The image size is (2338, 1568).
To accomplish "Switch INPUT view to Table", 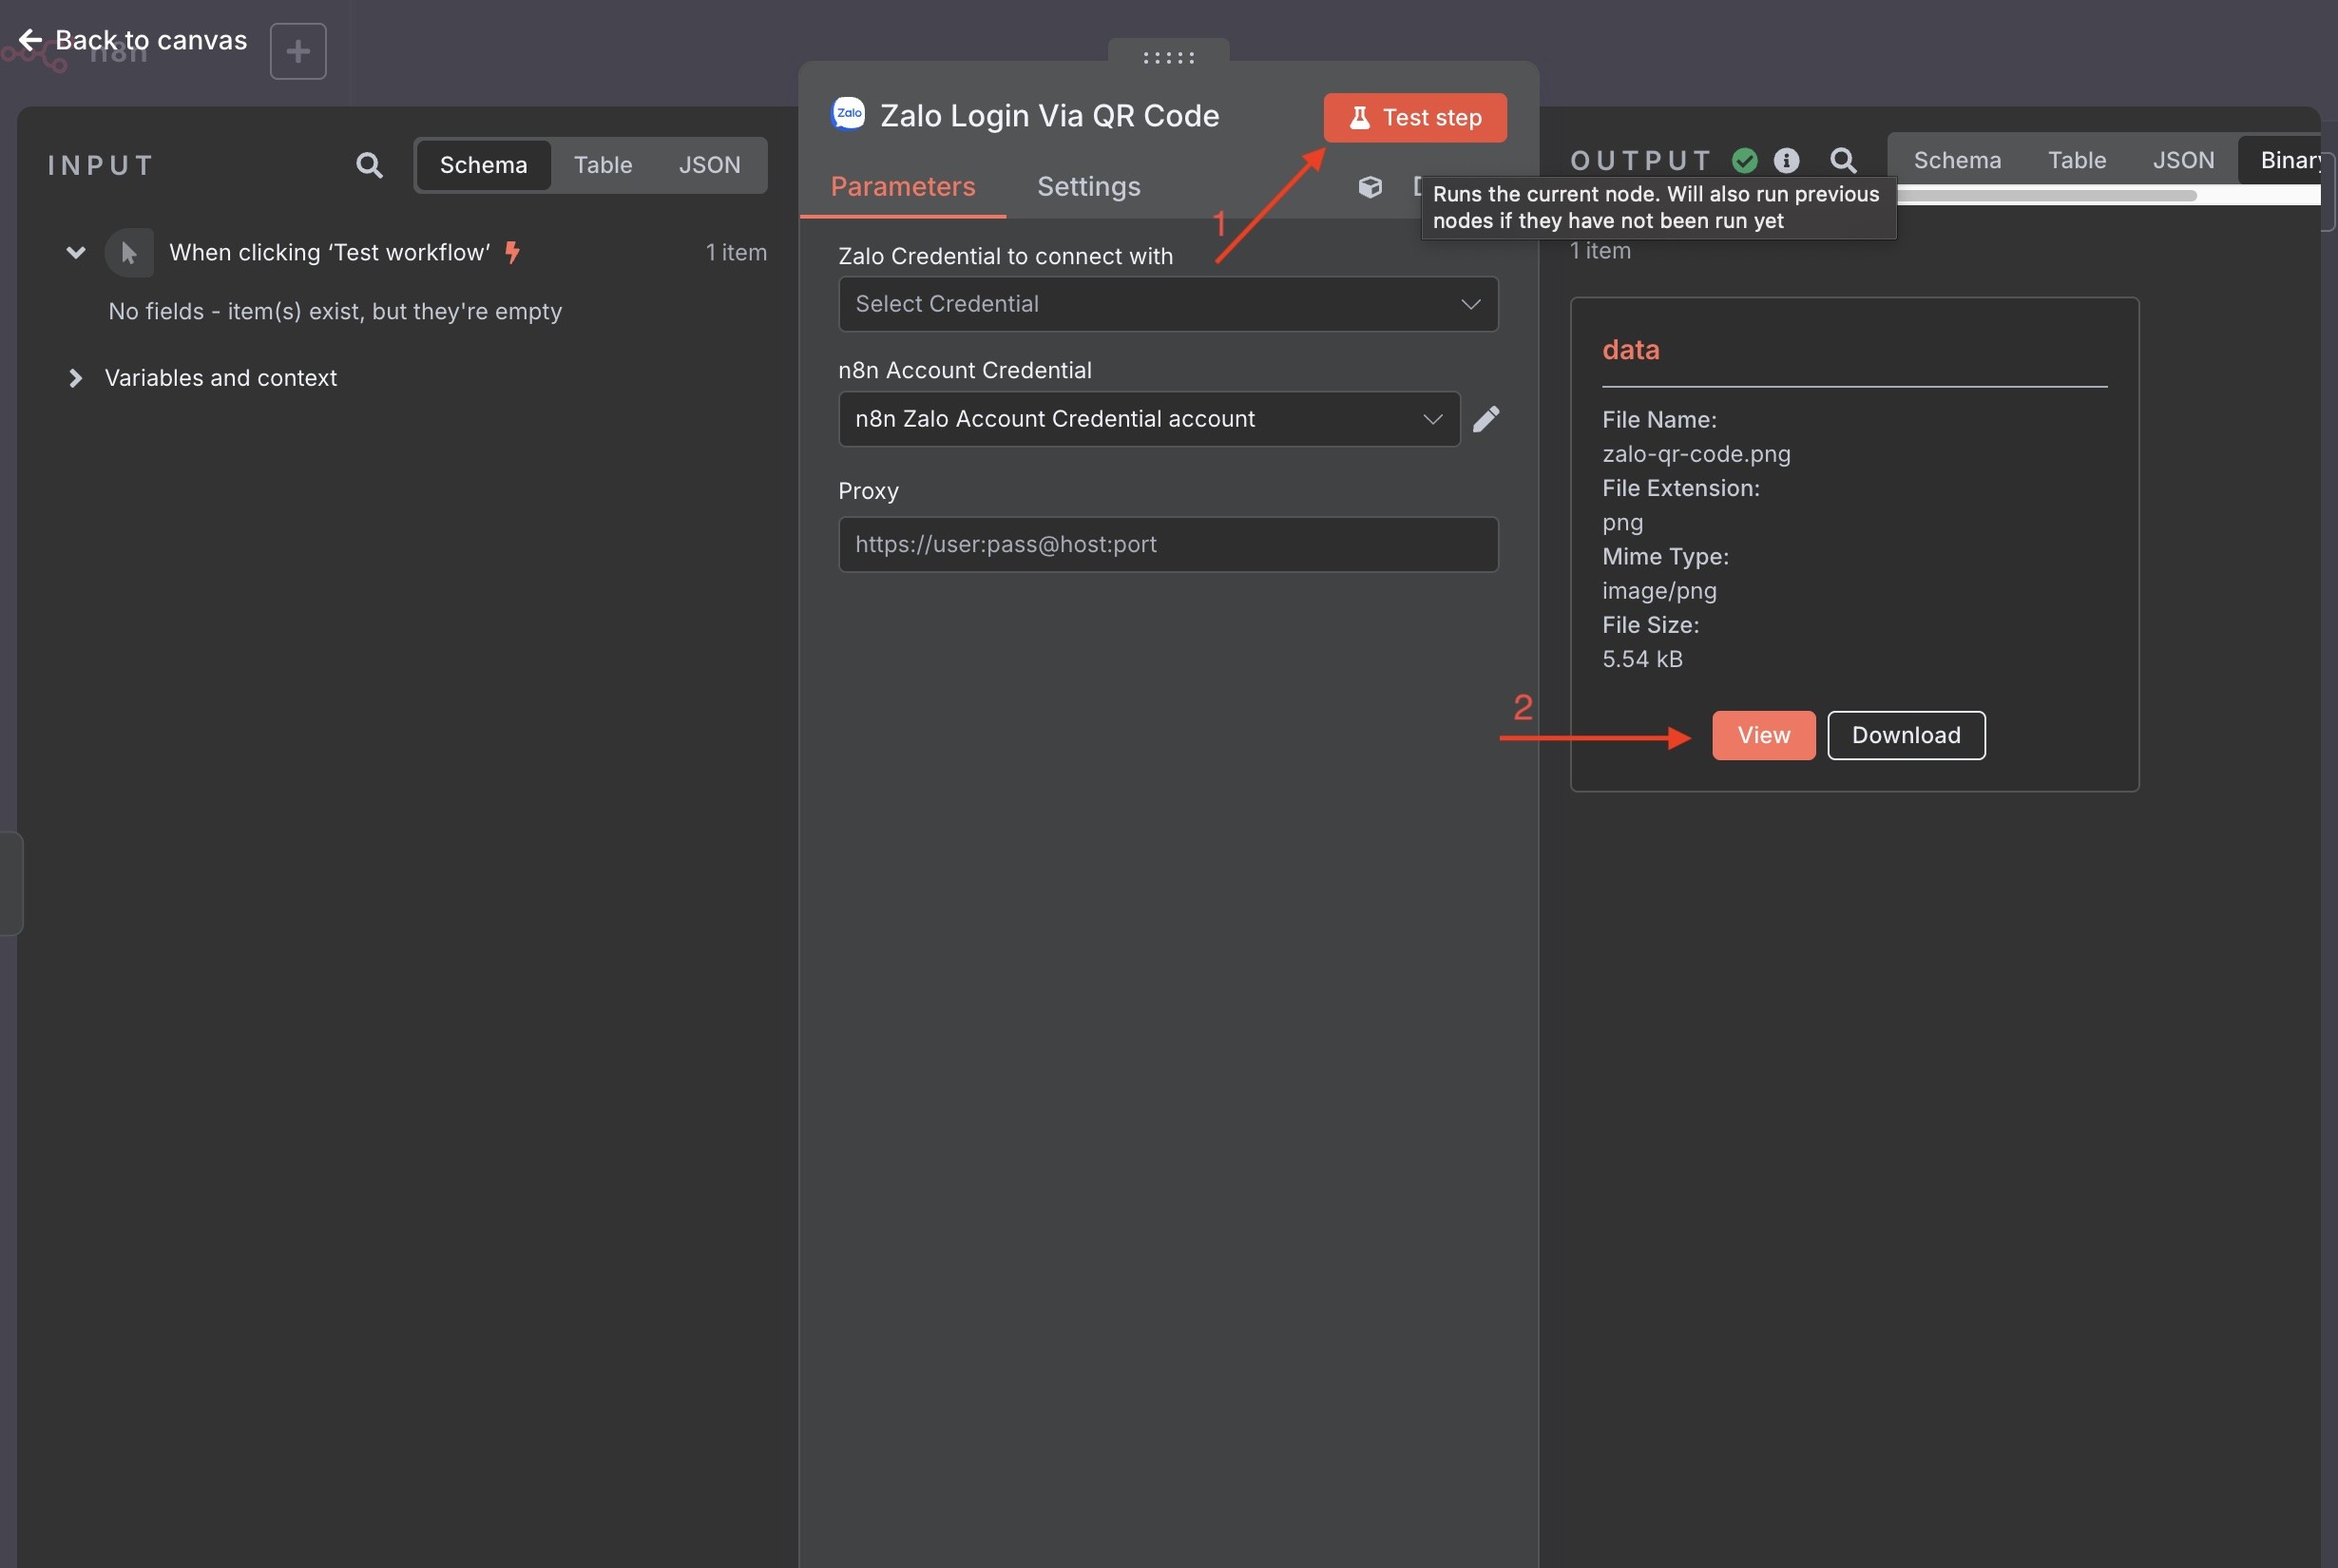I will [x=603, y=165].
